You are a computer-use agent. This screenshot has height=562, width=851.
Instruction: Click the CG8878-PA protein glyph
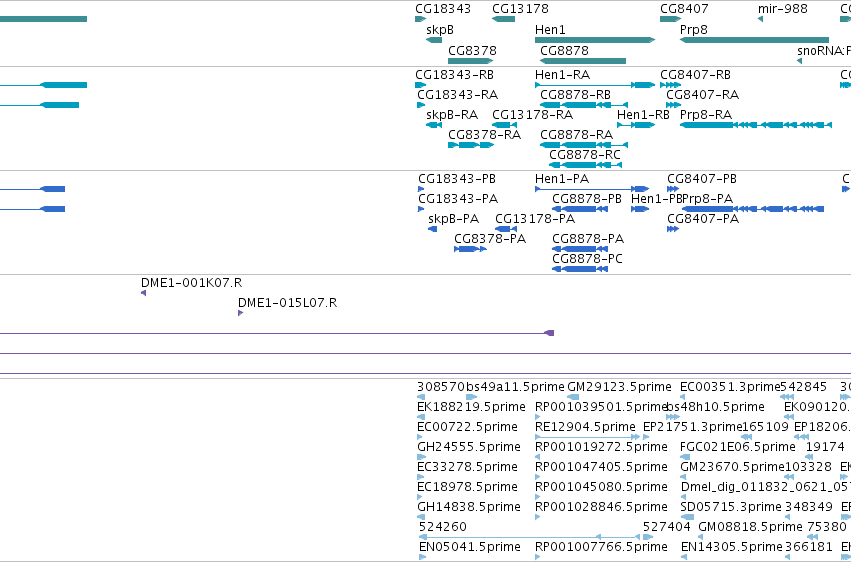click(580, 249)
